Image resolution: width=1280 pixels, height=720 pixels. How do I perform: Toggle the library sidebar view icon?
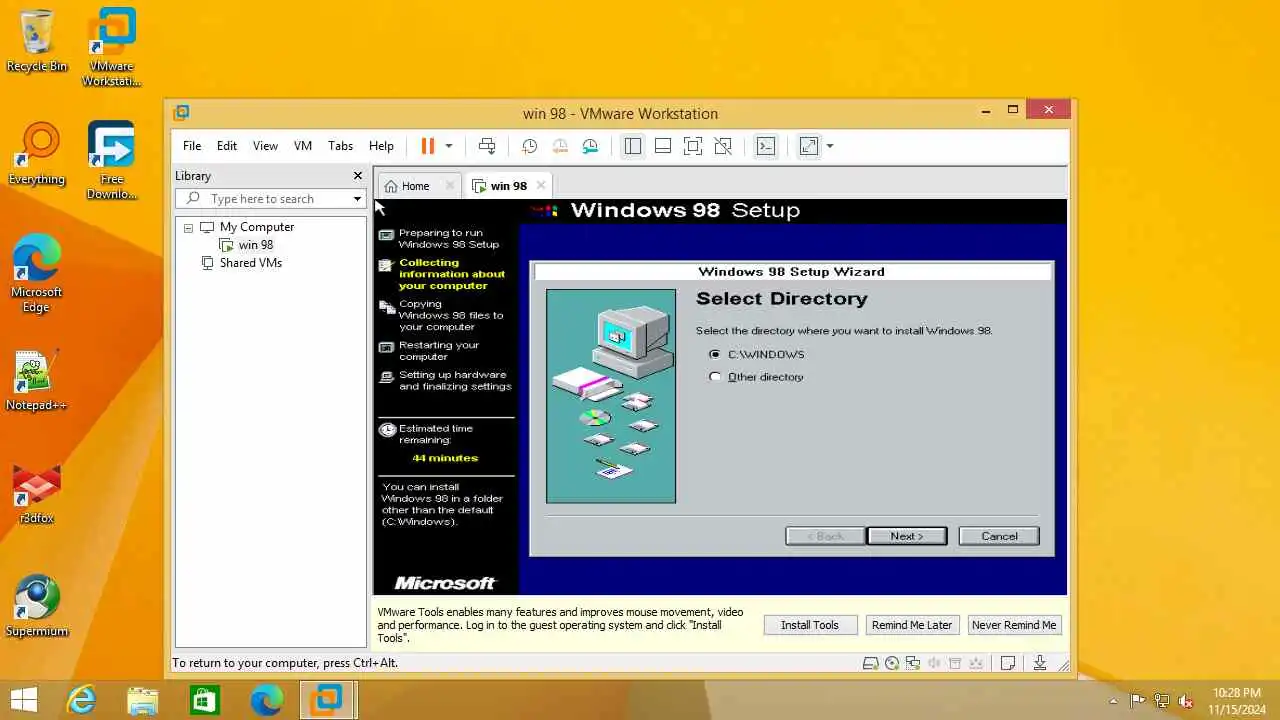[x=633, y=146]
